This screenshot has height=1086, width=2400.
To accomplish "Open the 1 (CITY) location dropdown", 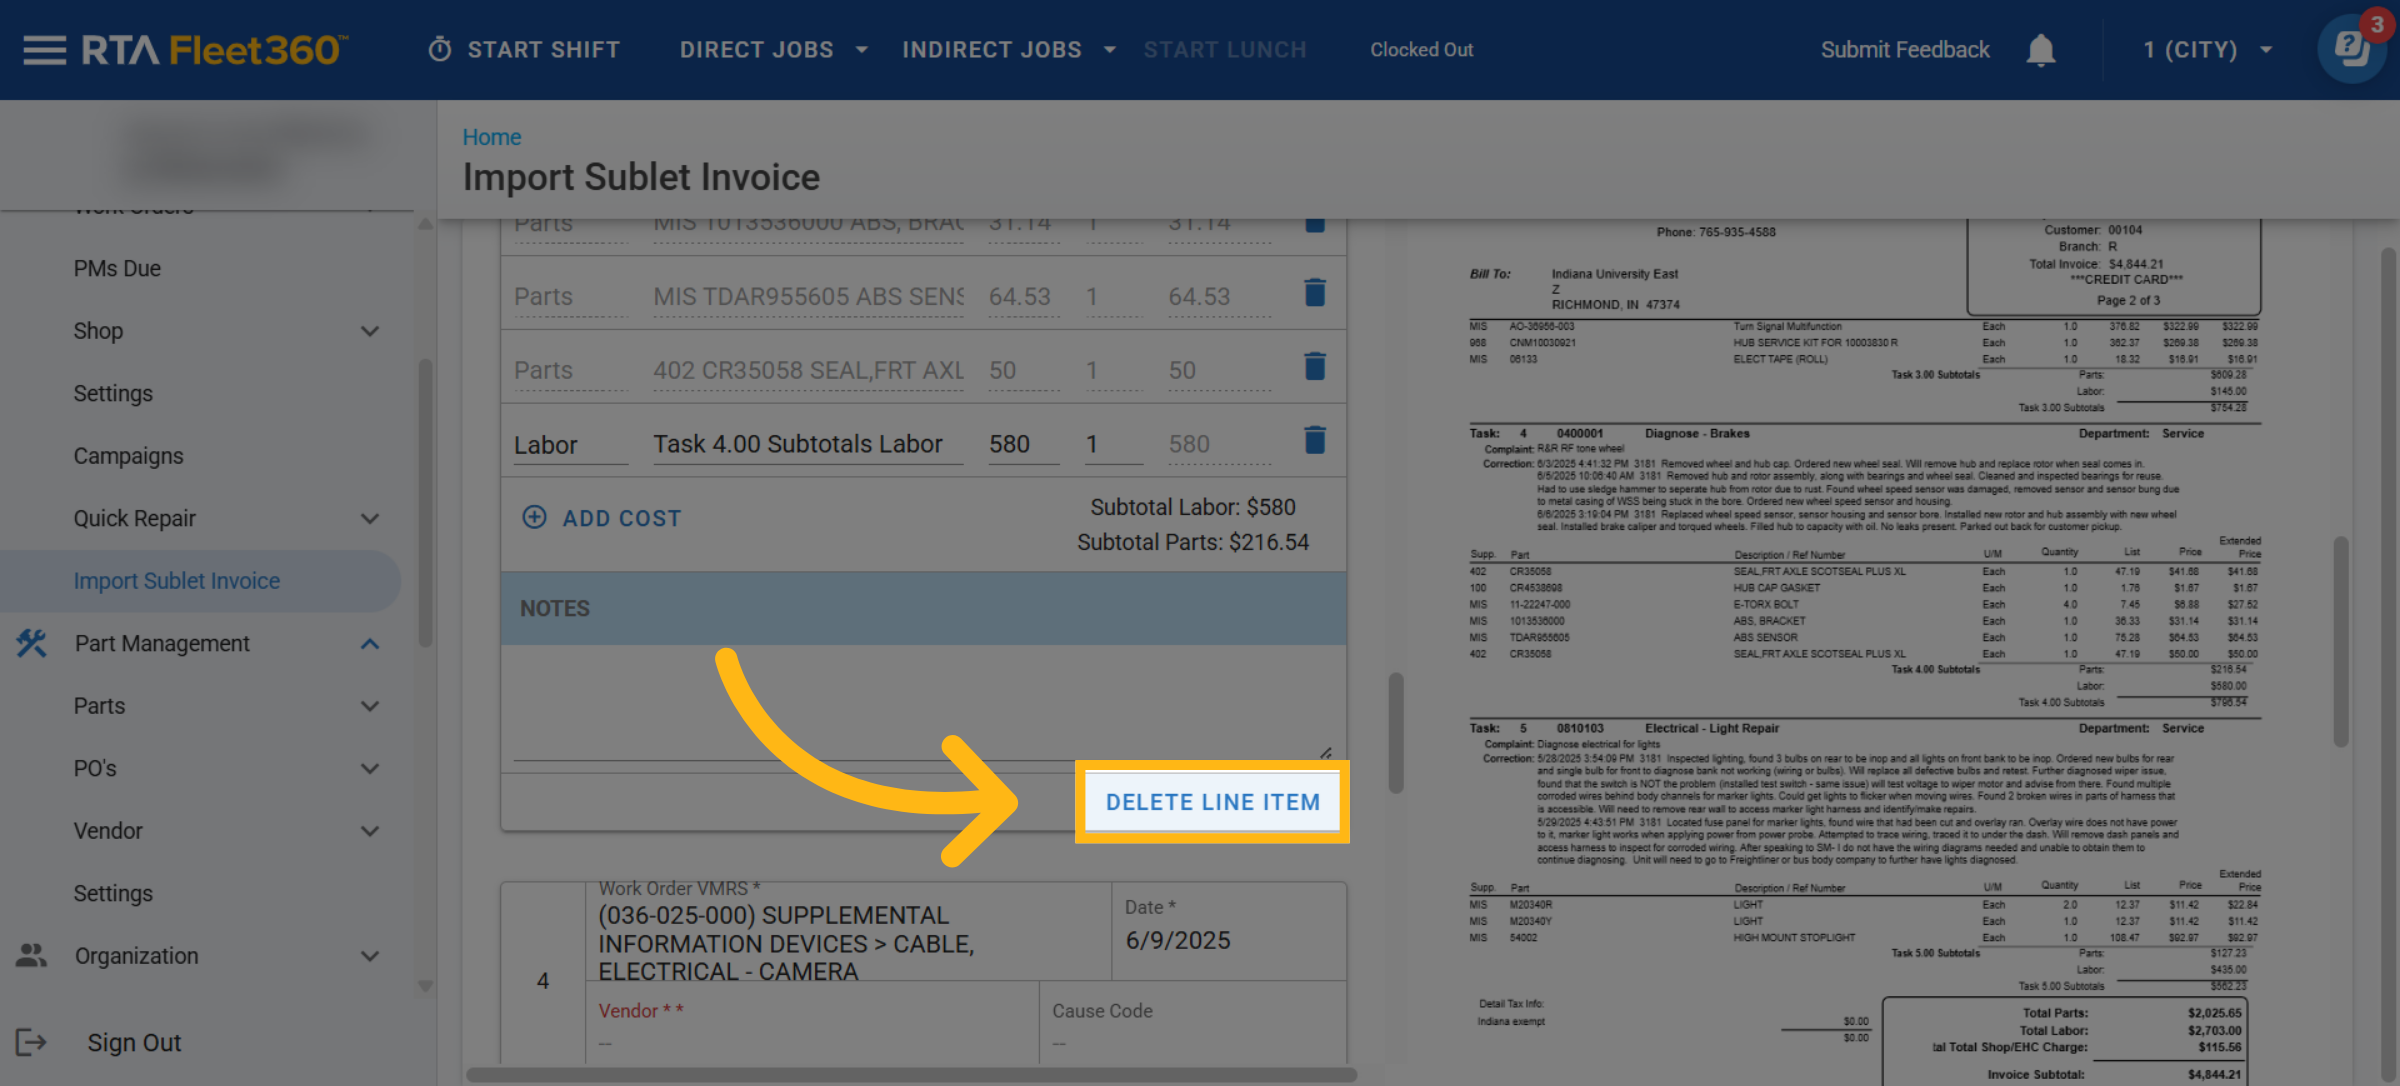I will point(2207,50).
